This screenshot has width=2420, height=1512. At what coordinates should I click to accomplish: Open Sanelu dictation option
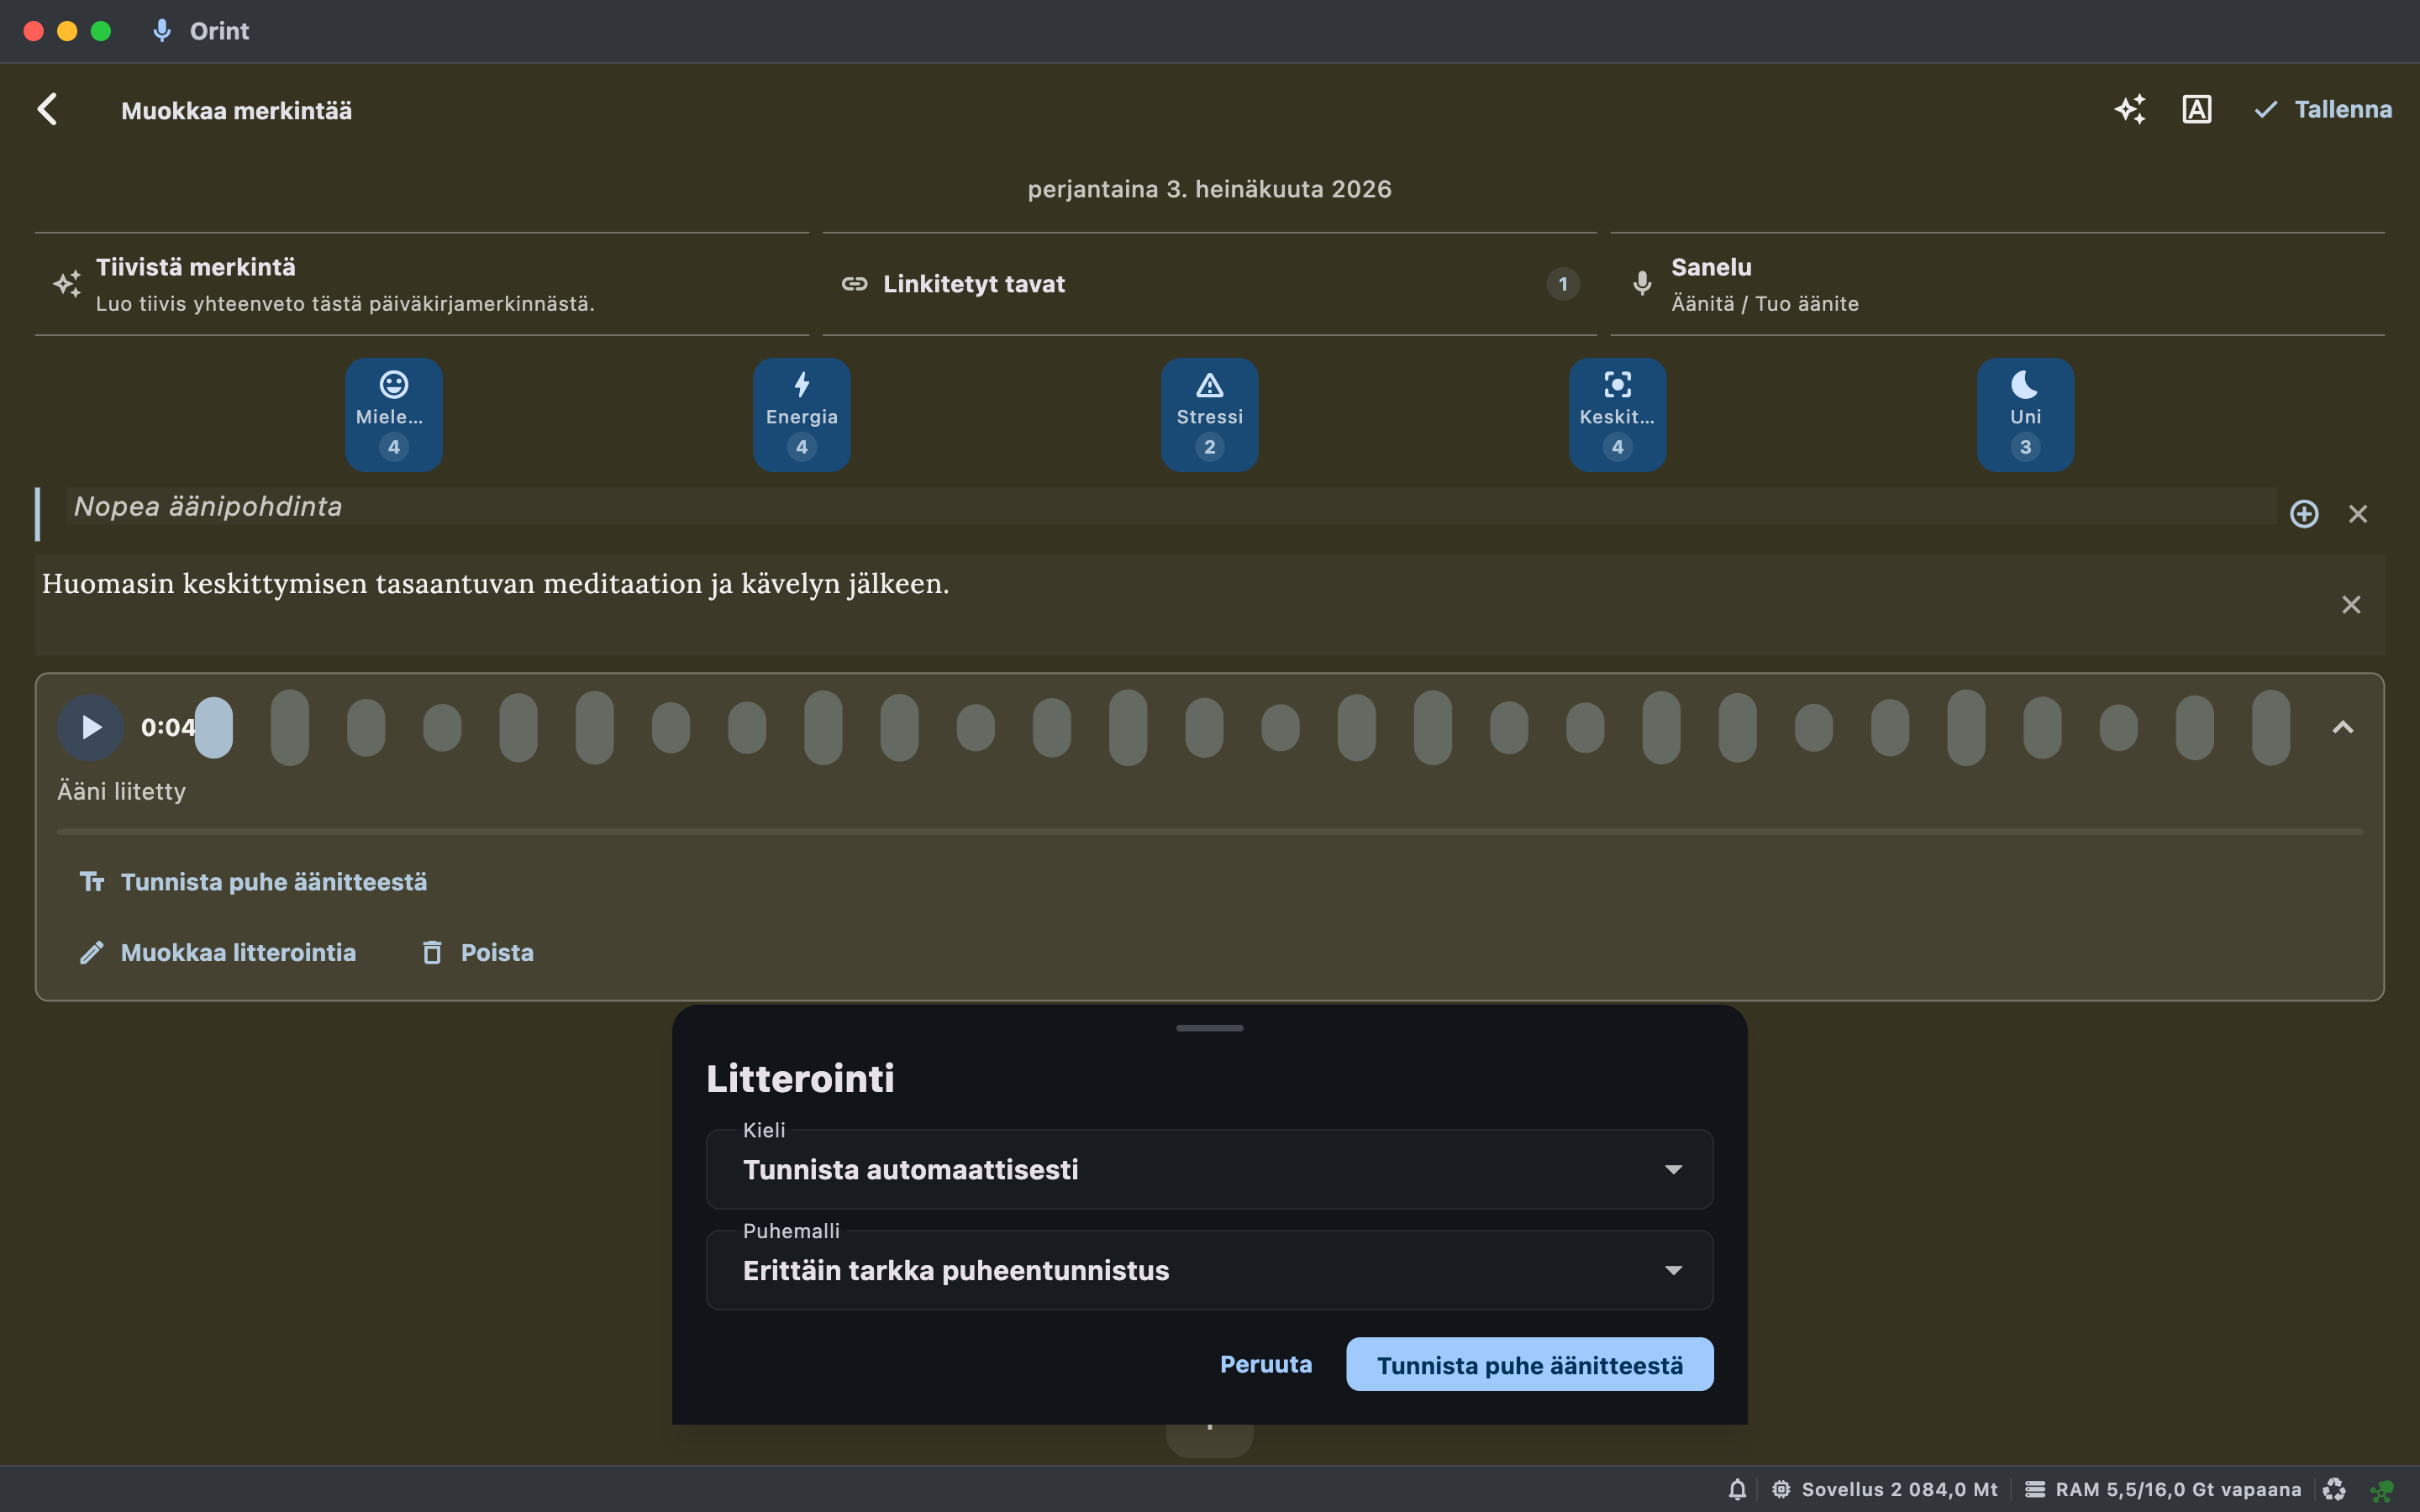point(1997,284)
